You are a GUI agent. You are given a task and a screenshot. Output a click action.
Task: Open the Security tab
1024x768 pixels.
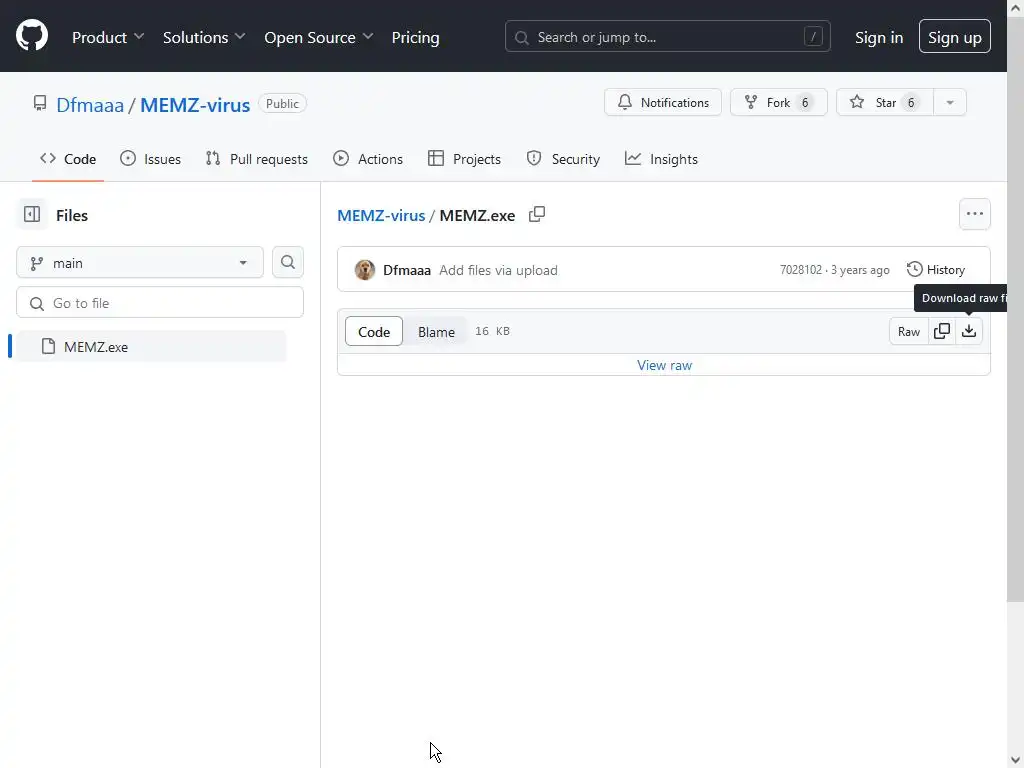click(x=563, y=159)
